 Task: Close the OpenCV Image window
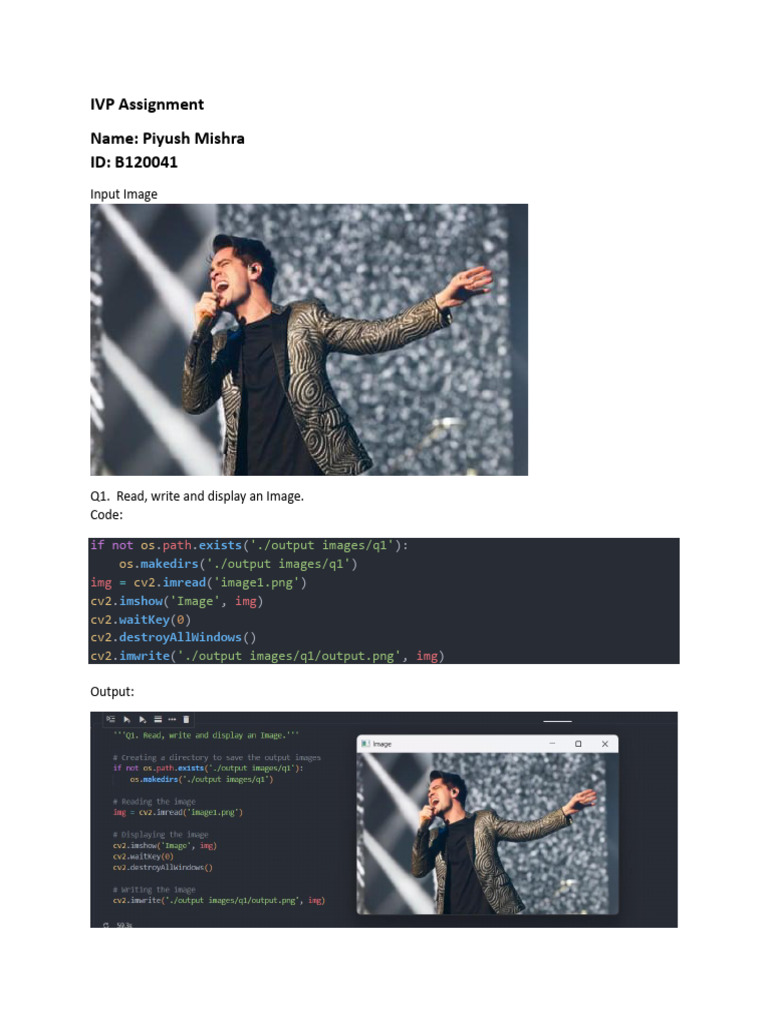[x=605, y=743]
